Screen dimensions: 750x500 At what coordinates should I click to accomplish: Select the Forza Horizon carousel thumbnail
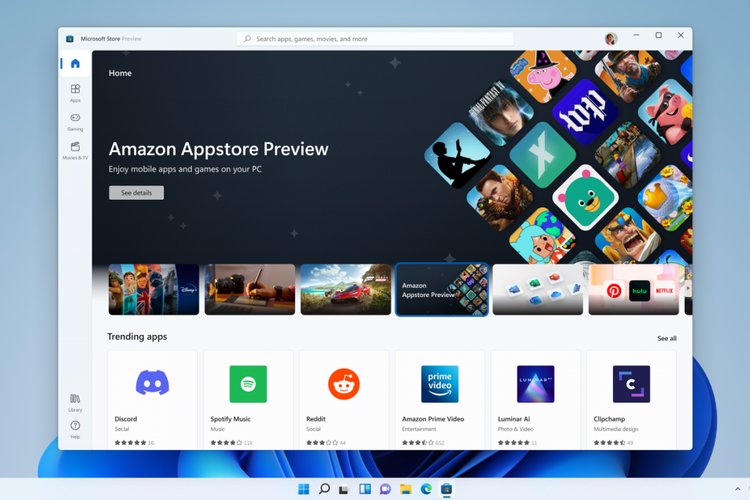pyautogui.click(x=346, y=289)
